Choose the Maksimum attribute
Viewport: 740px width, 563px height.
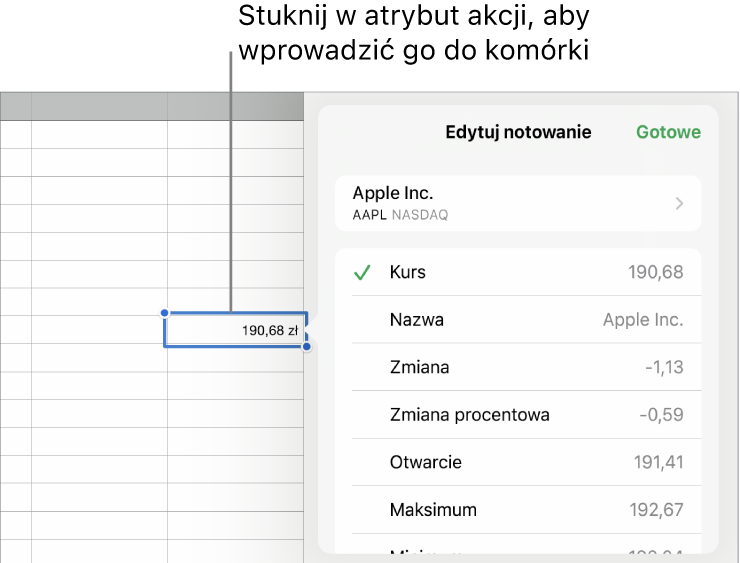click(518, 510)
